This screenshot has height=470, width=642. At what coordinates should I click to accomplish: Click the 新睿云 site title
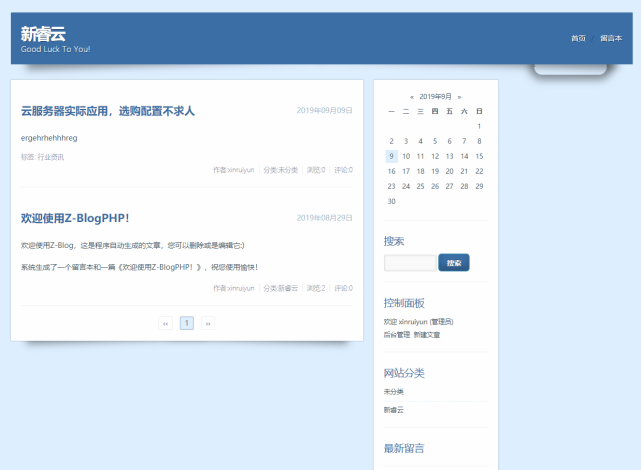(43, 33)
